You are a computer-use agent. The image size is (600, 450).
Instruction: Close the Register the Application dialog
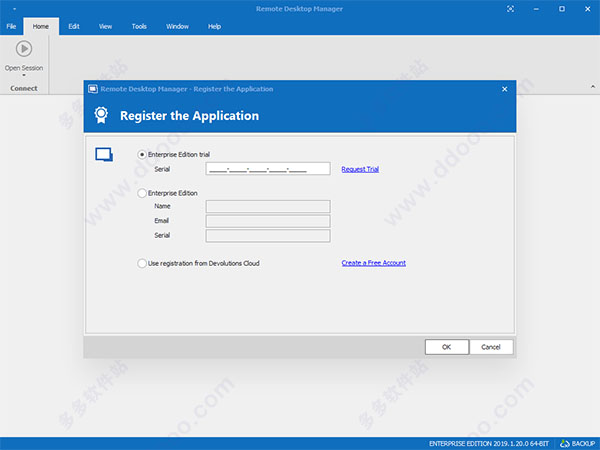pos(505,89)
